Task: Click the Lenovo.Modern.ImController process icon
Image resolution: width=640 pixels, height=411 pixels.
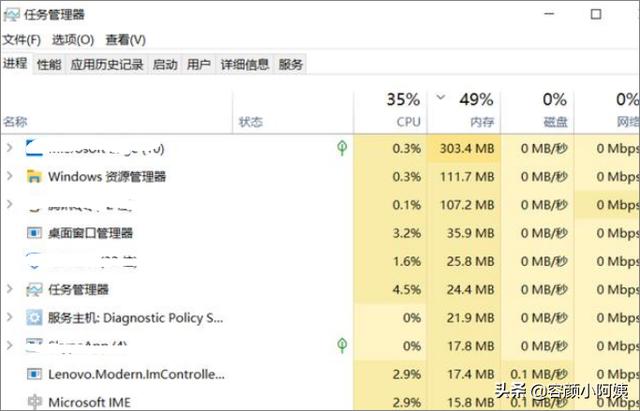Action: (x=34, y=374)
